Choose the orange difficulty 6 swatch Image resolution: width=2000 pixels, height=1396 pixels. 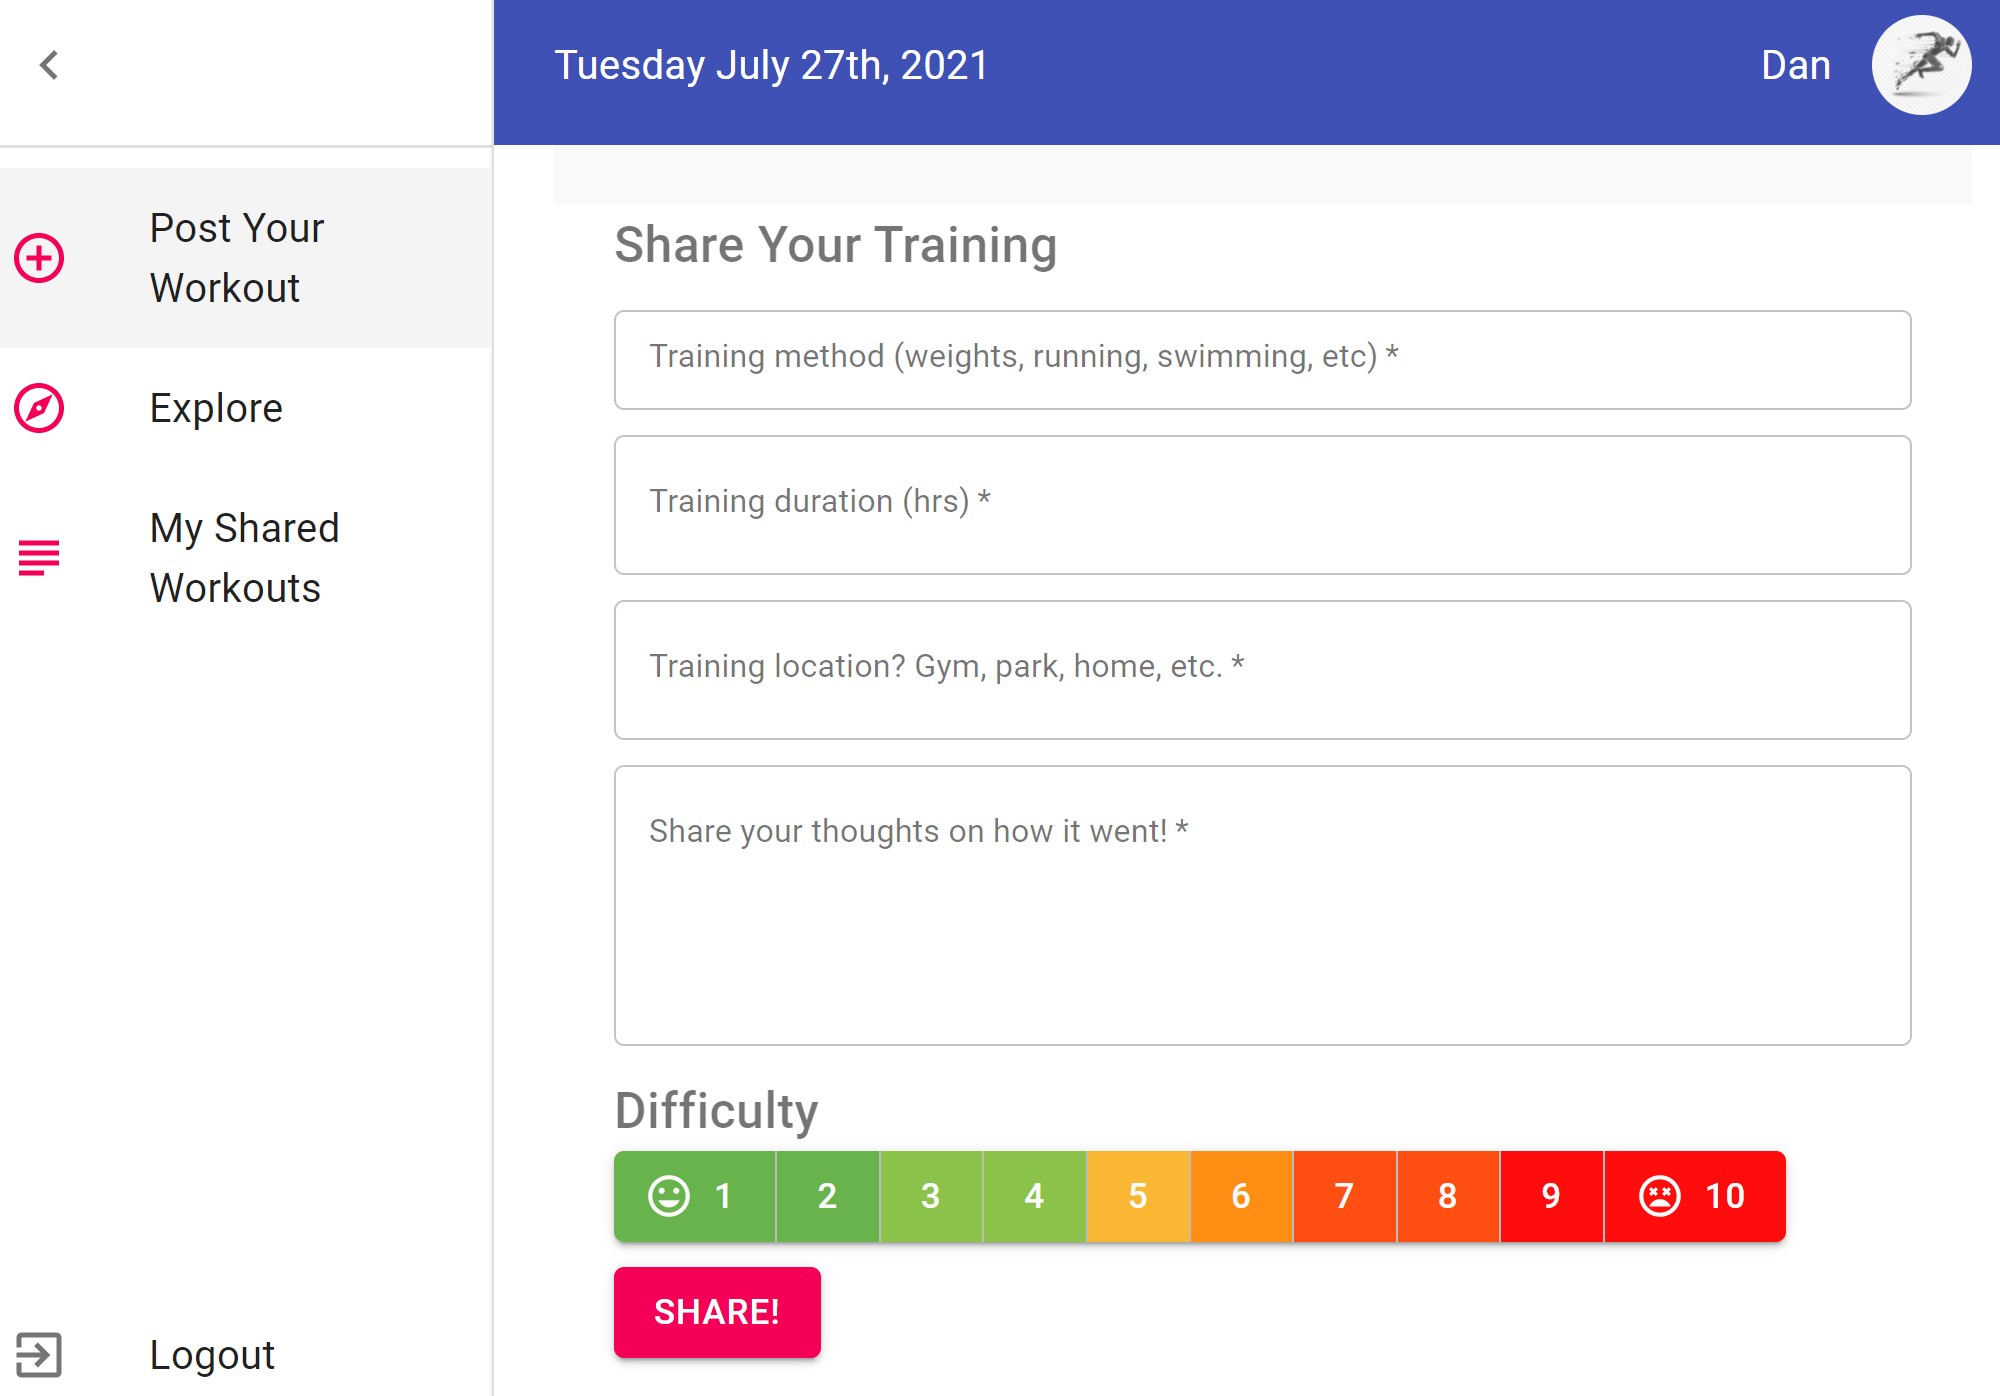1241,1196
